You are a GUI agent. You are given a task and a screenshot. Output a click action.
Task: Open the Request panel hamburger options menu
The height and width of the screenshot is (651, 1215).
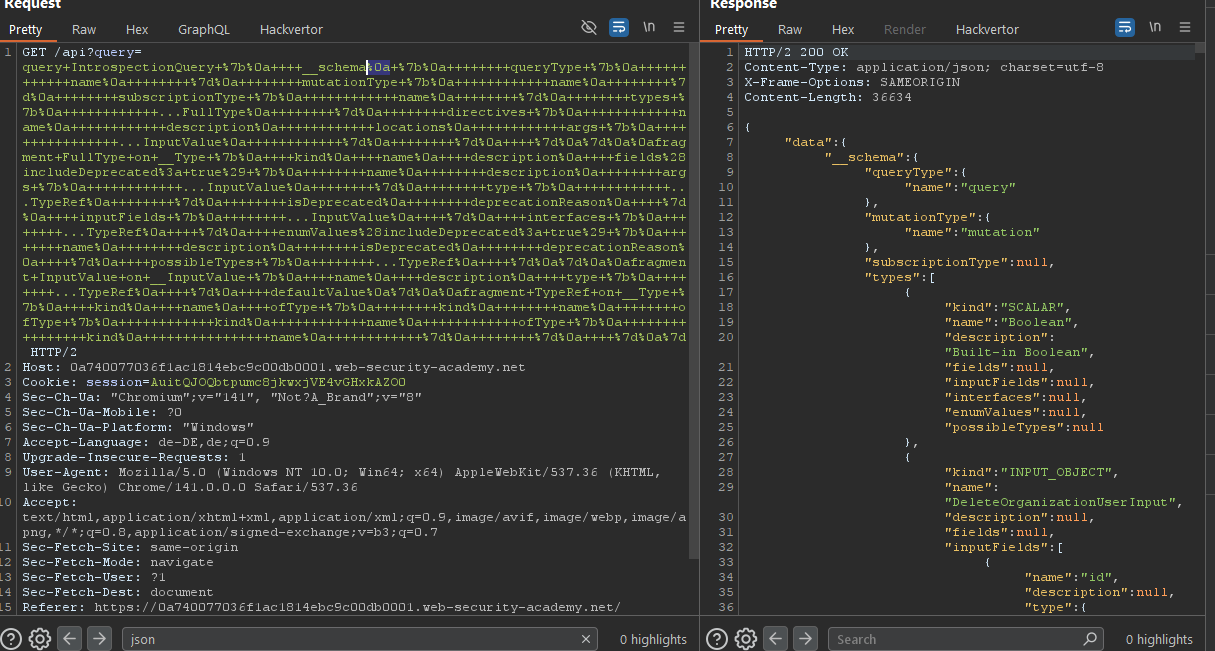point(680,27)
